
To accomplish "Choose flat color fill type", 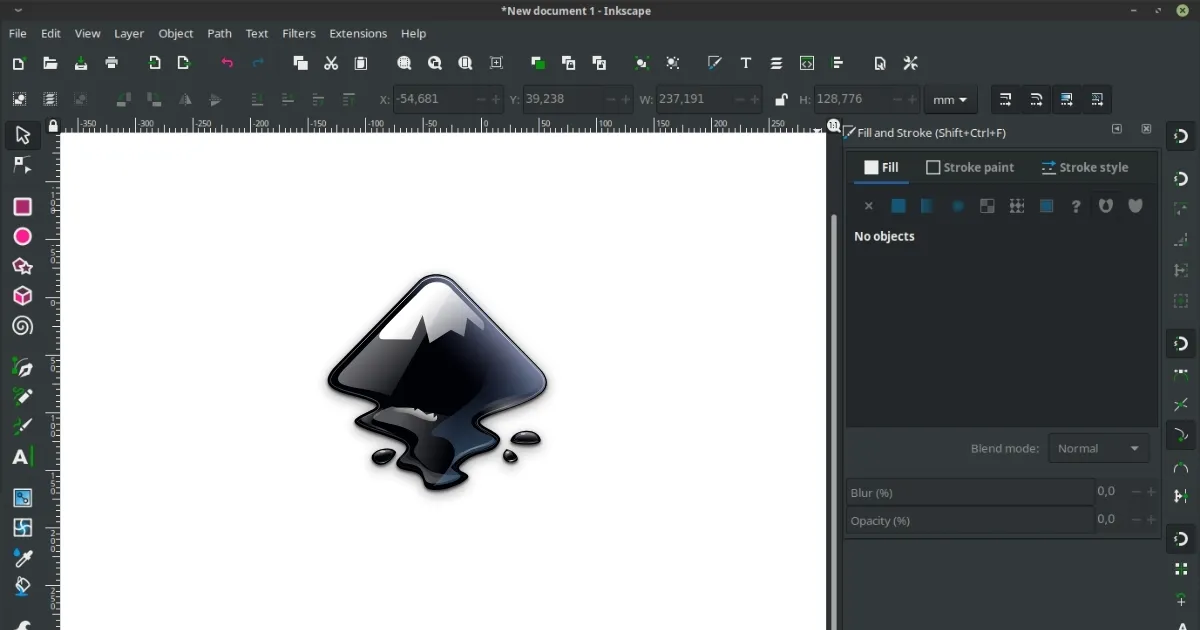I will (898, 206).
